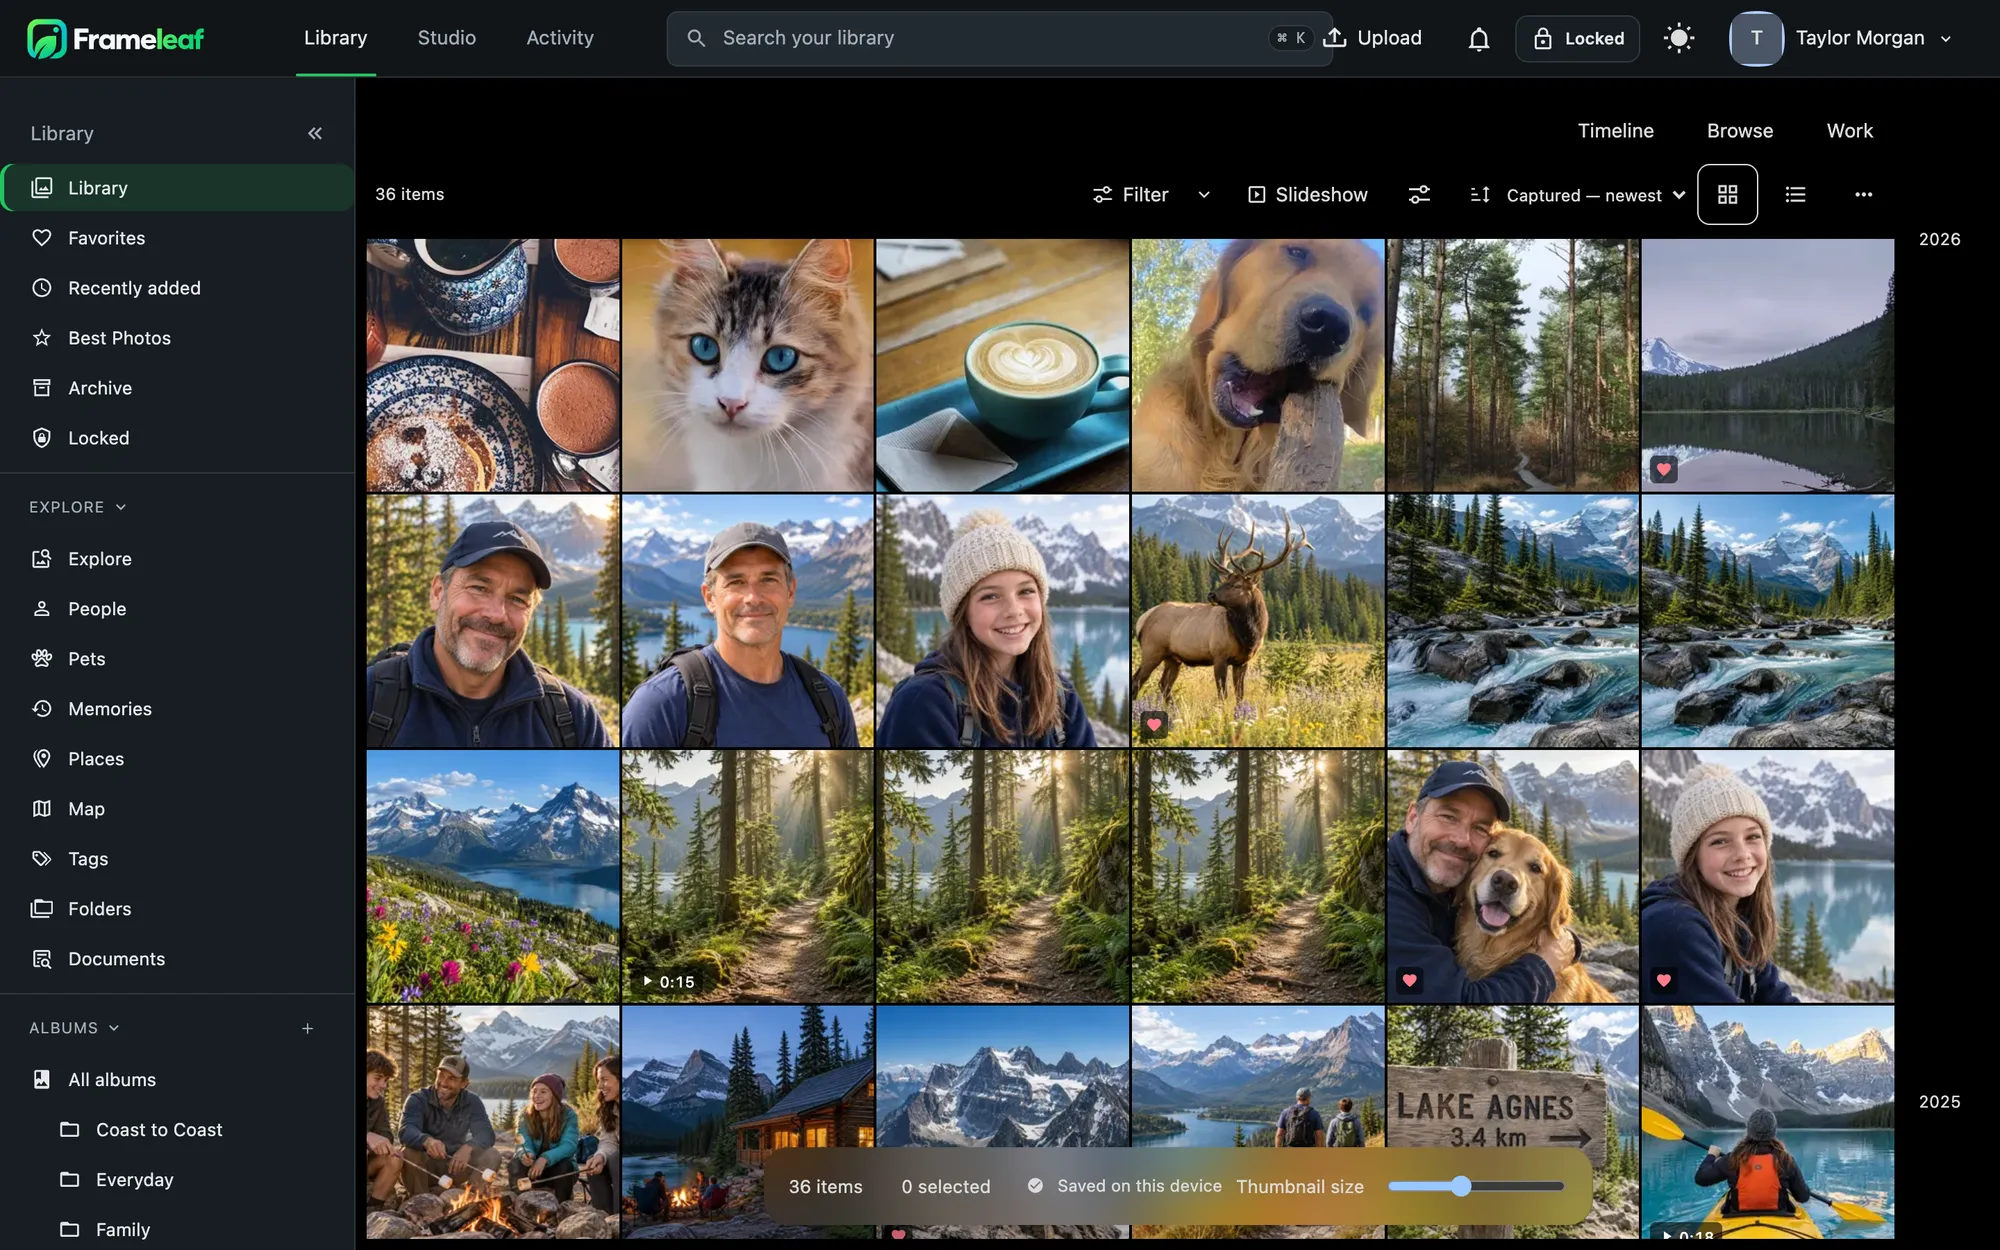Open notifications bell
Viewport: 2000px width, 1250px height.
(1478, 39)
